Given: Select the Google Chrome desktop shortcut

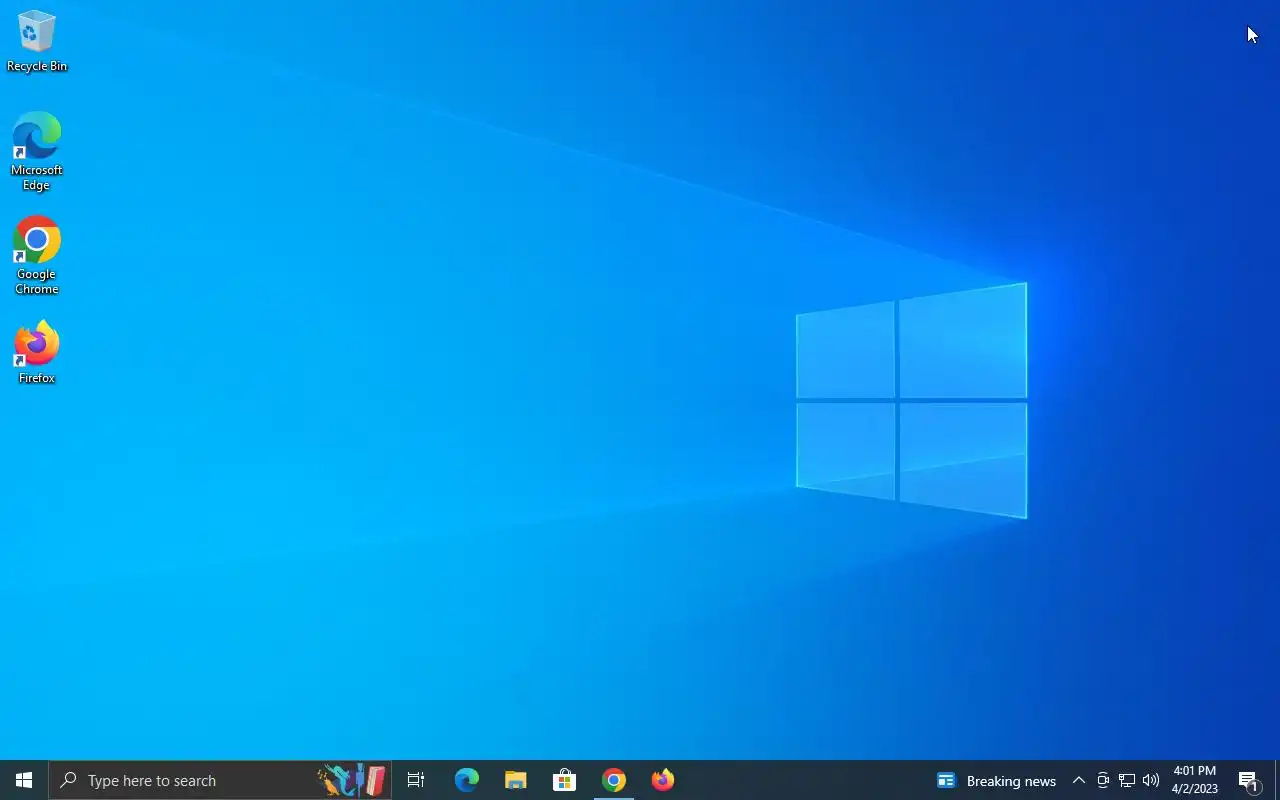Looking at the screenshot, I should click(37, 256).
